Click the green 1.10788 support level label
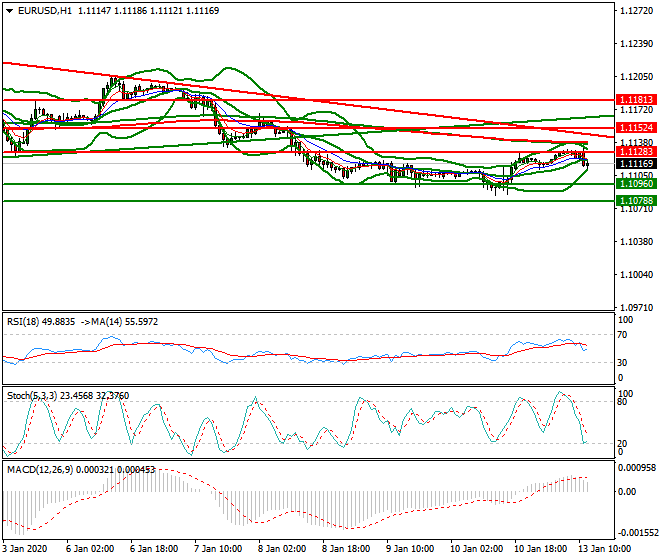 [636, 201]
